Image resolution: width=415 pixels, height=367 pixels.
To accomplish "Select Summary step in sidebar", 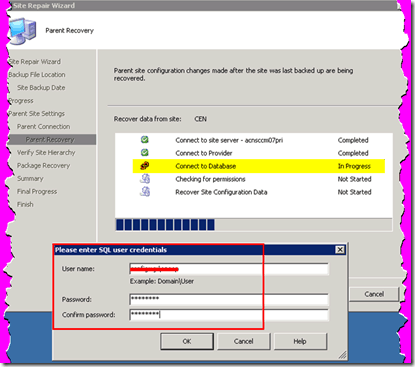I will [x=30, y=179].
